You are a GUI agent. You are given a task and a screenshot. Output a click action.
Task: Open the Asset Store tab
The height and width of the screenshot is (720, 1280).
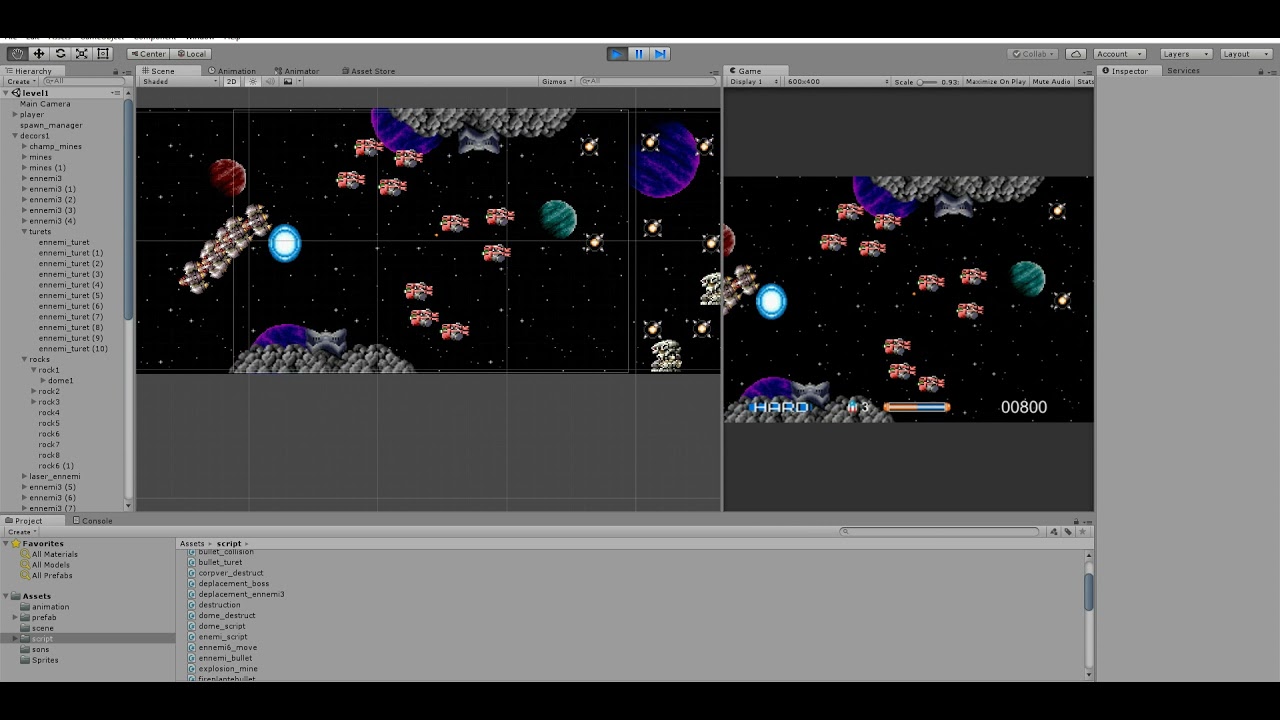tap(368, 71)
